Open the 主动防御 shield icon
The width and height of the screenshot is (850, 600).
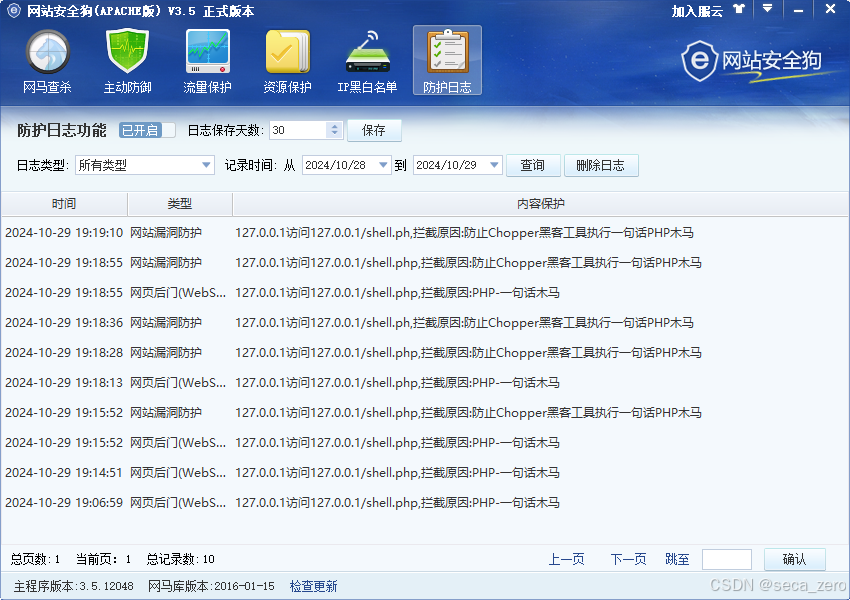click(127, 61)
